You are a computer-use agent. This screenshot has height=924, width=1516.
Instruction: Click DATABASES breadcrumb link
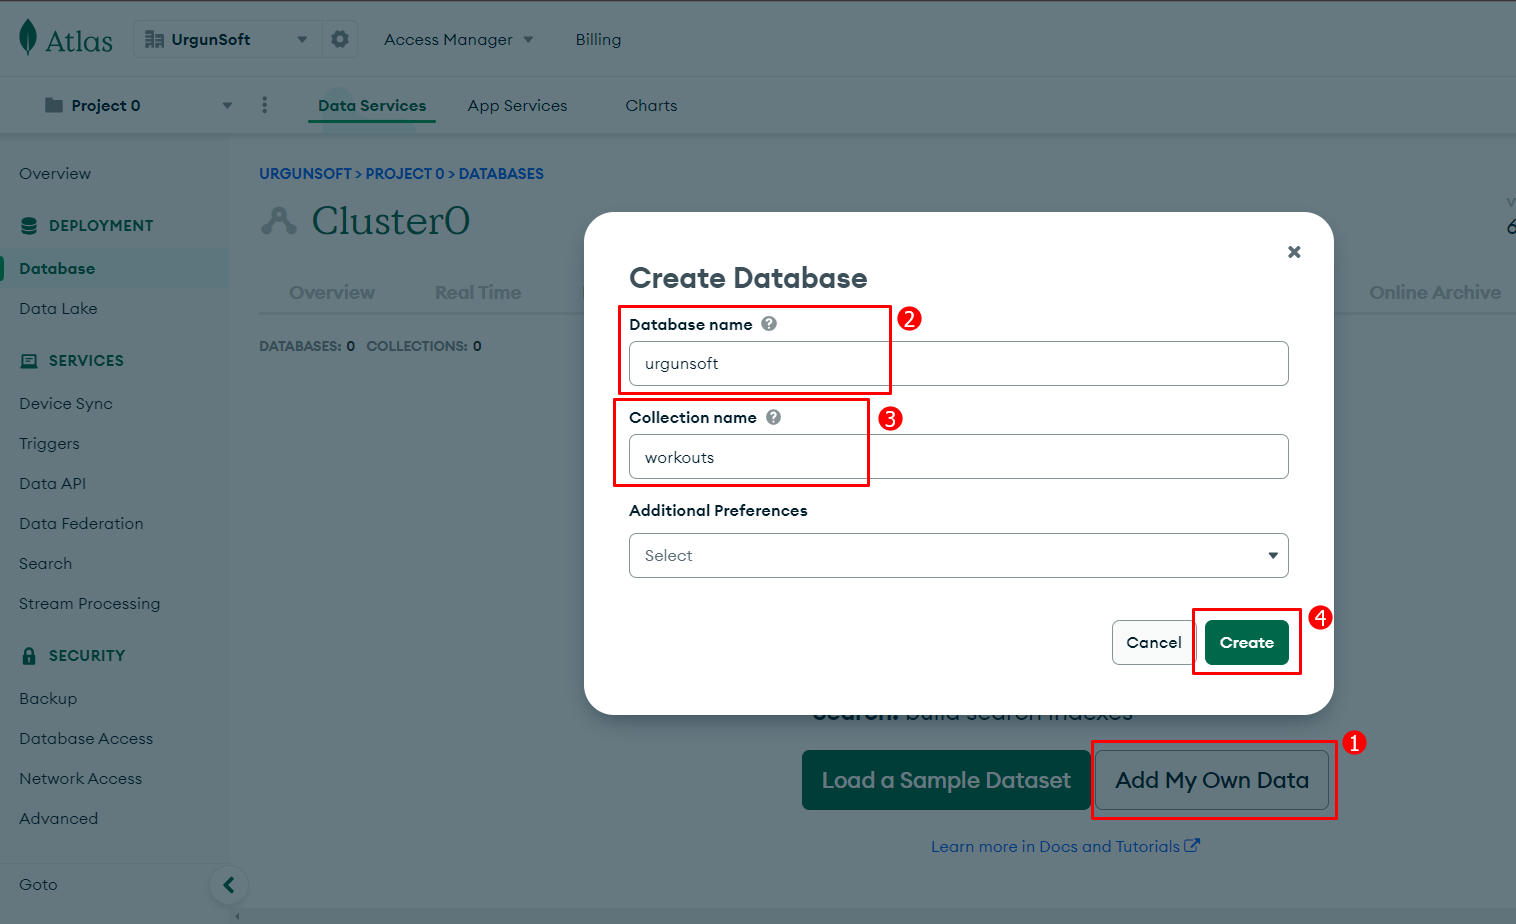501,174
